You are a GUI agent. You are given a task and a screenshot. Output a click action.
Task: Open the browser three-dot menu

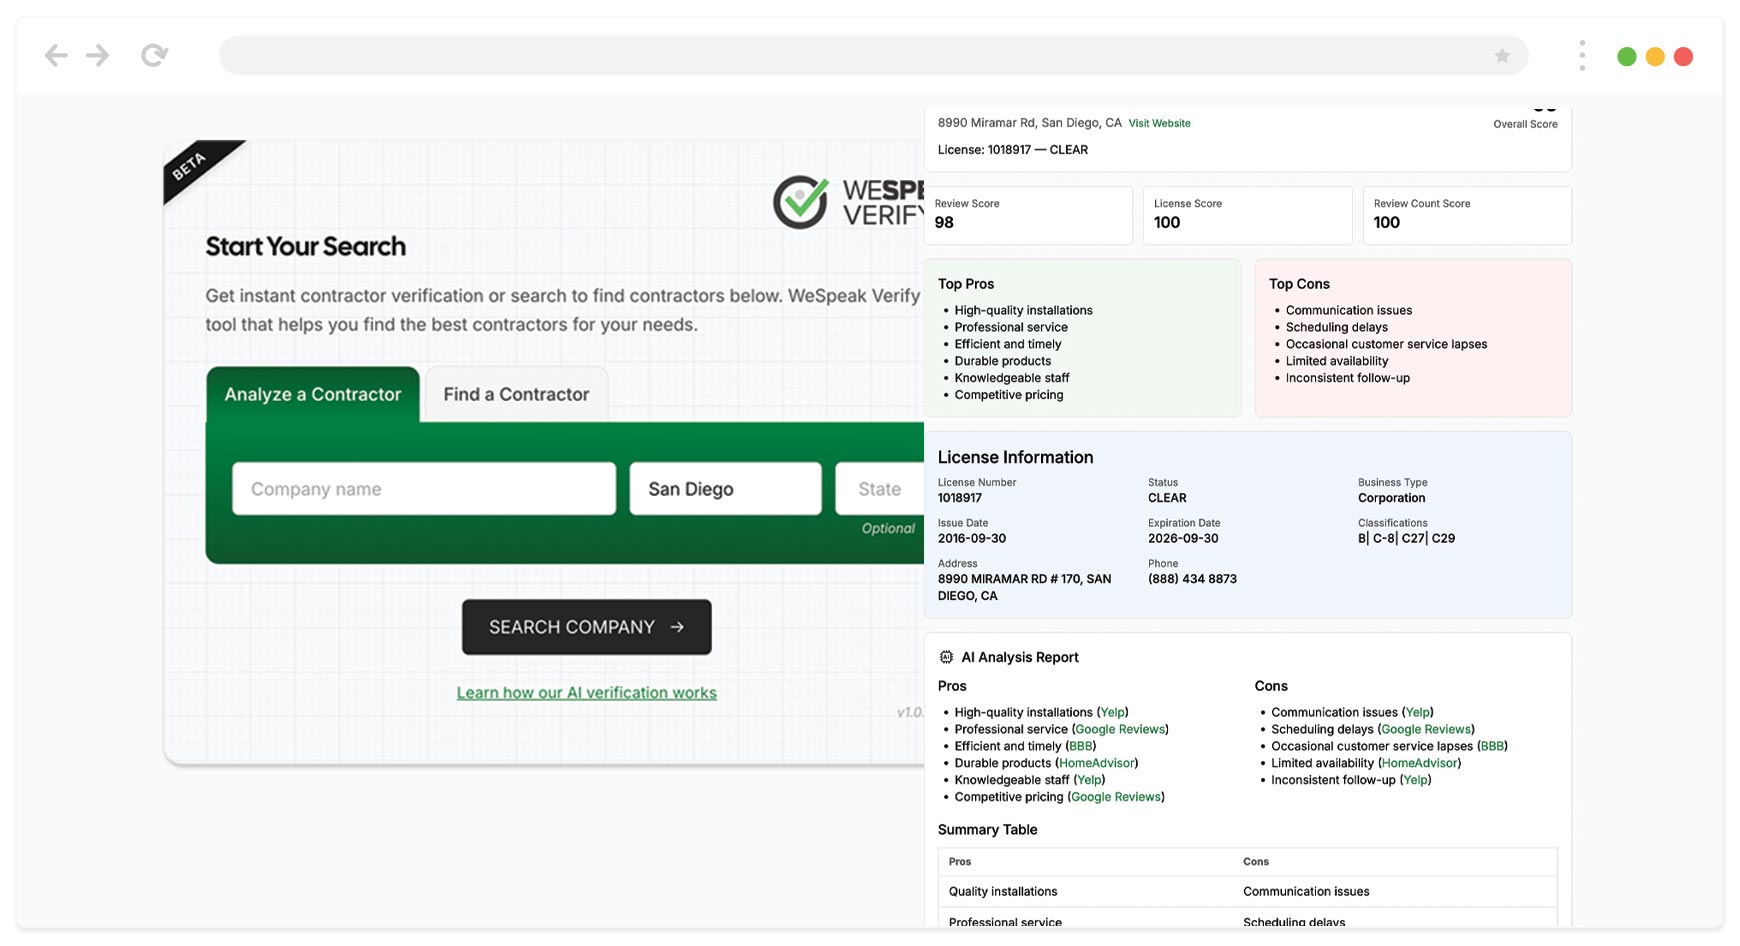pos(1582,55)
